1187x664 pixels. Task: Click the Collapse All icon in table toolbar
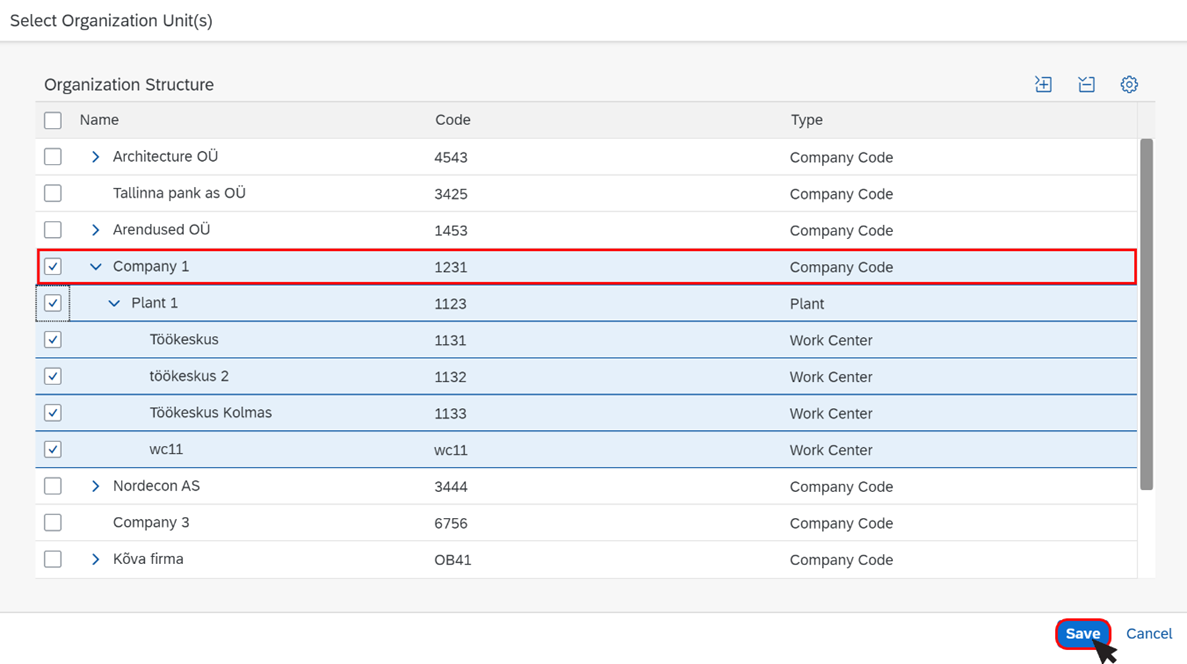1086,84
